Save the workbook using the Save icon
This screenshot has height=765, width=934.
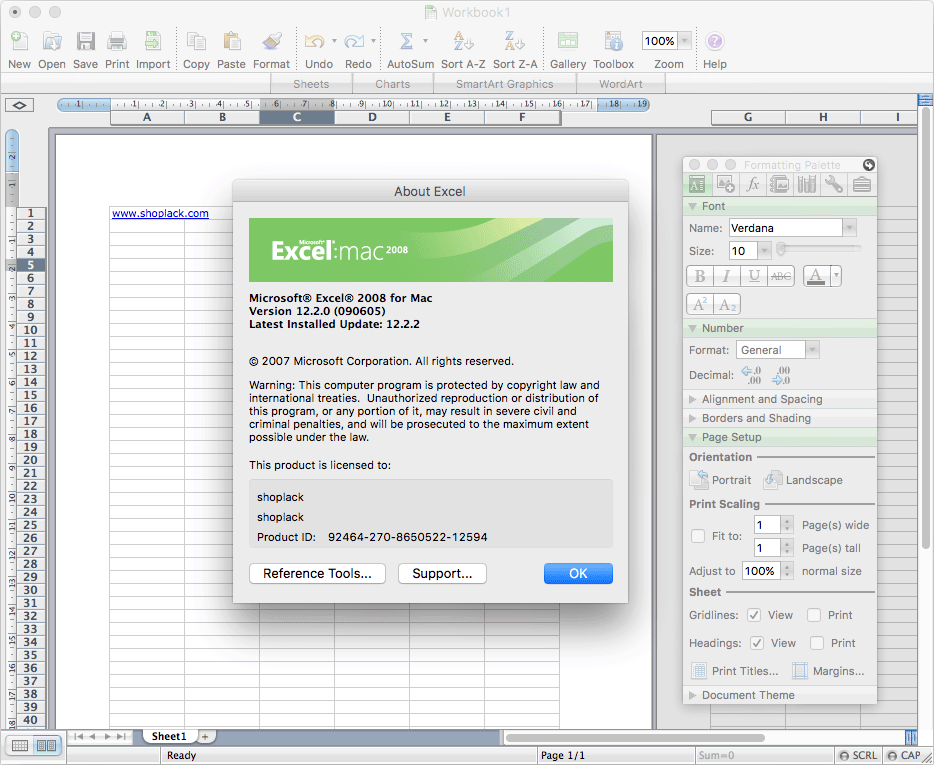[85, 41]
